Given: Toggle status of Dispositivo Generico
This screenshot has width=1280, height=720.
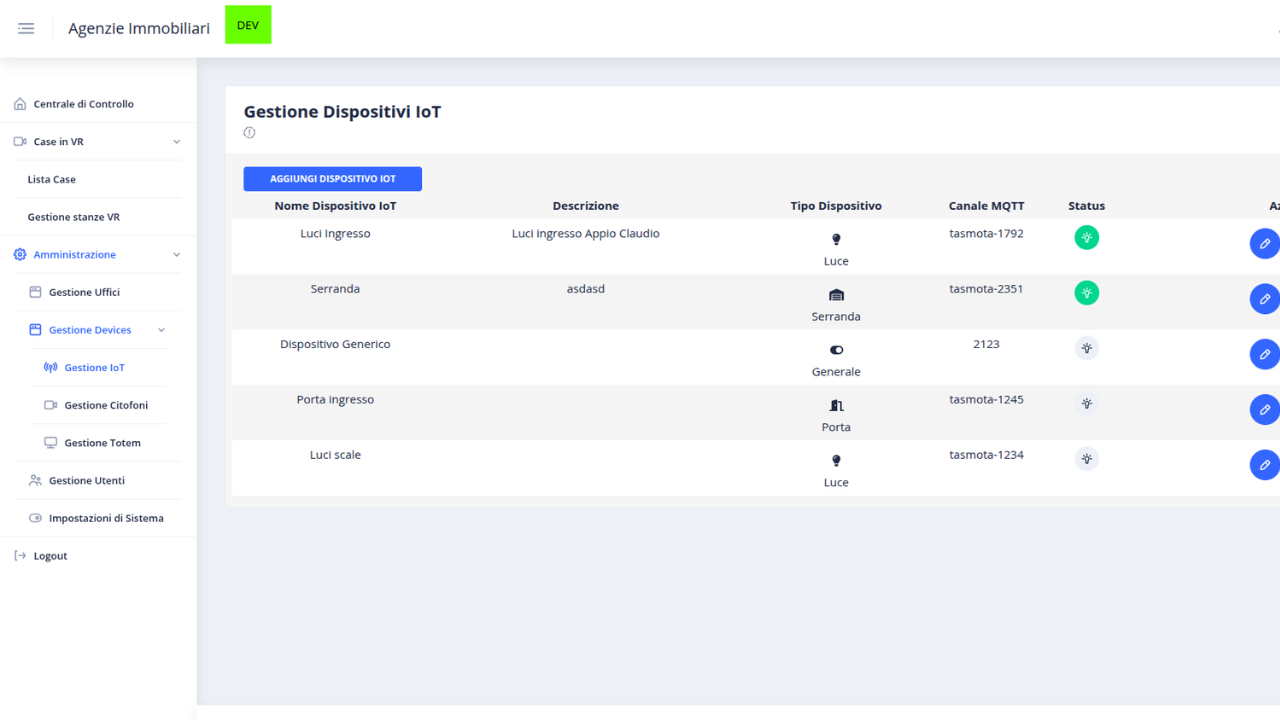Looking at the screenshot, I should pos(1086,348).
